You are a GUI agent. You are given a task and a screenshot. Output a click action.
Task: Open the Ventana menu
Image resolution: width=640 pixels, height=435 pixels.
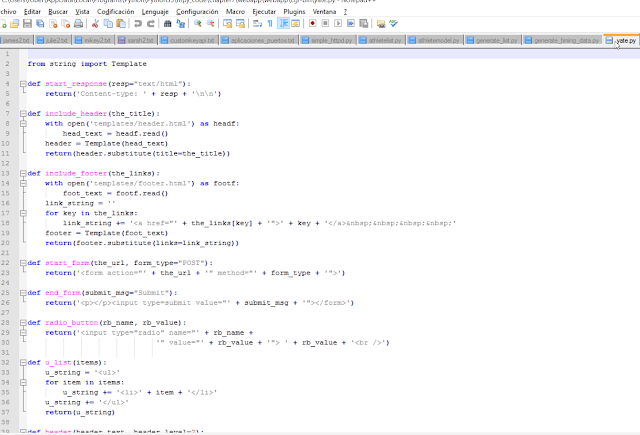pos(324,11)
